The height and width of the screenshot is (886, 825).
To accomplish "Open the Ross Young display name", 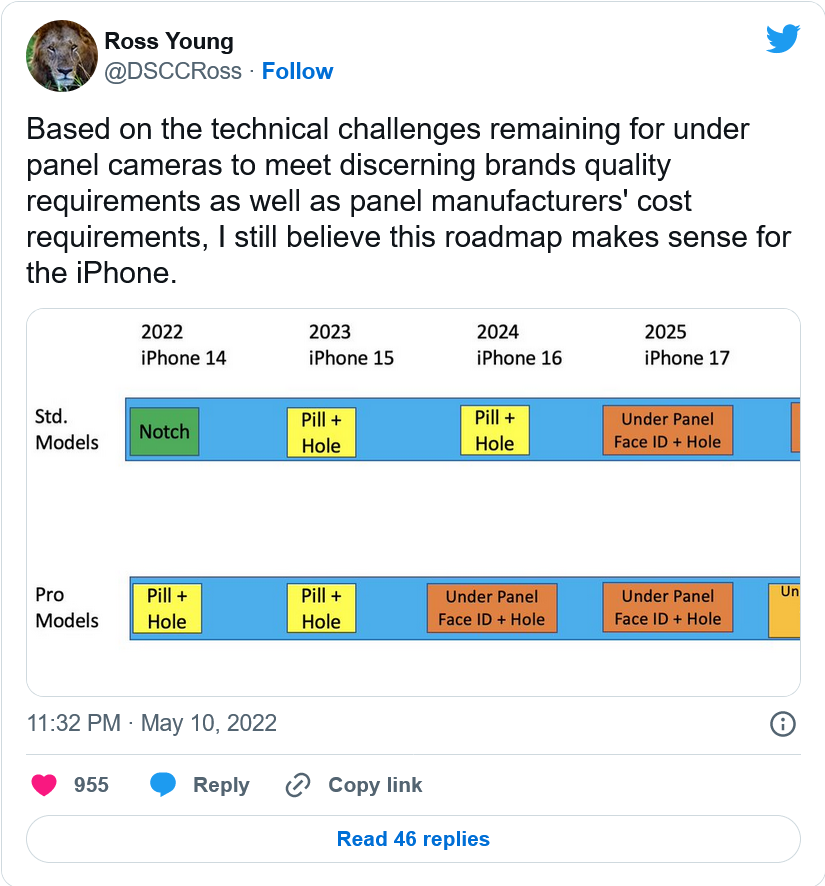I will point(169,41).
